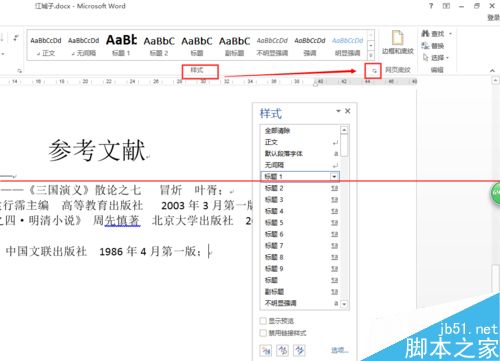Click the text 高等教育出版社 in document
Image resolution: width=500 pixels, height=361 pixels.
tap(102, 205)
